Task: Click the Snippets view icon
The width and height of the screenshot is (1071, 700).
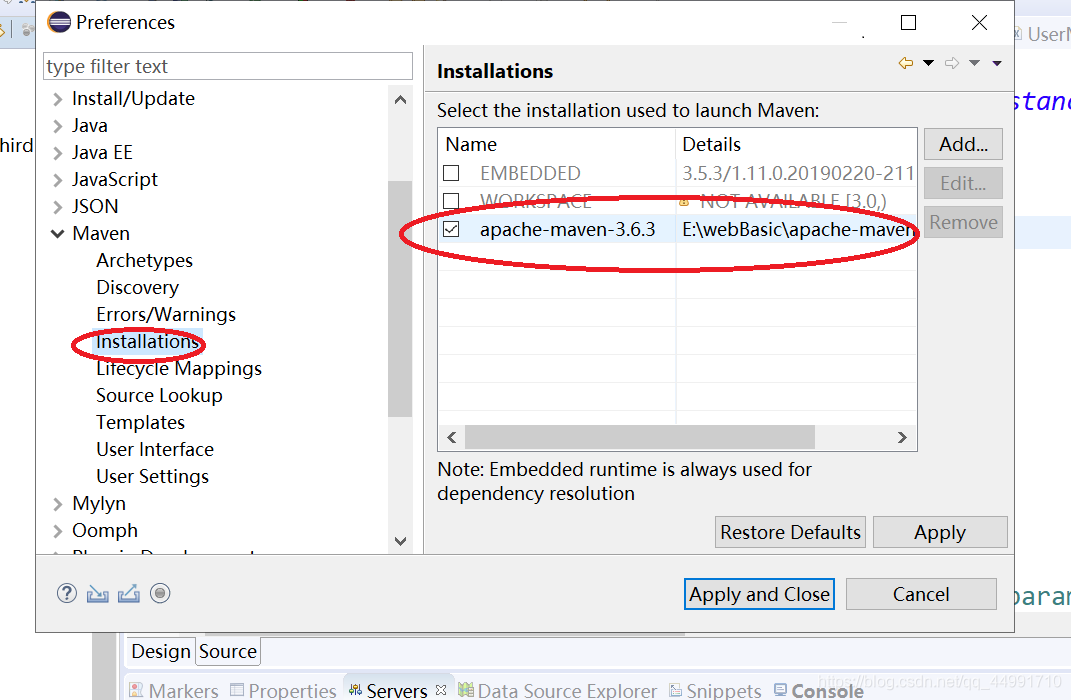Action: [x=676, y=690]
